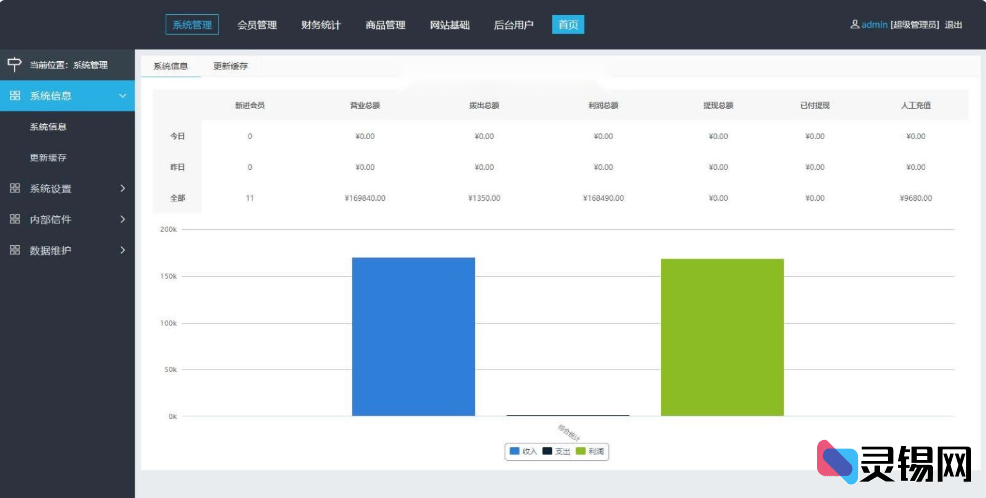Click the 灵锡网 logo icon

pos(838,461)
